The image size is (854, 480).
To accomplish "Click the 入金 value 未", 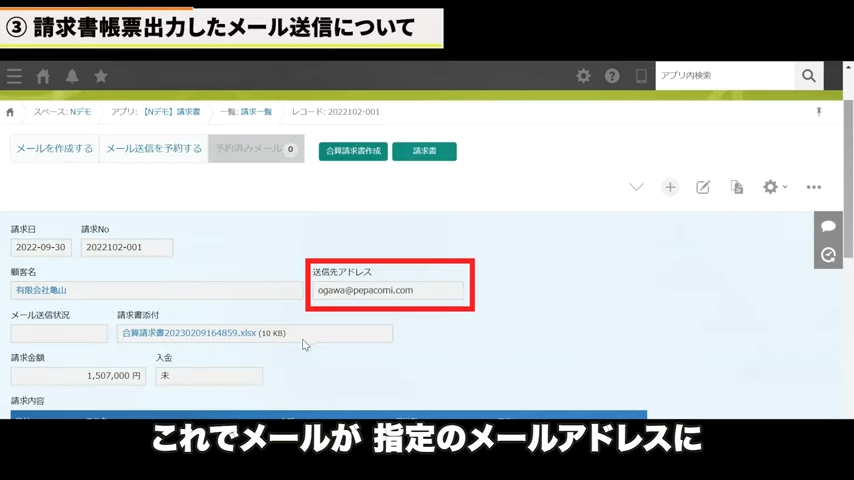I will click(x=209, y=376).
